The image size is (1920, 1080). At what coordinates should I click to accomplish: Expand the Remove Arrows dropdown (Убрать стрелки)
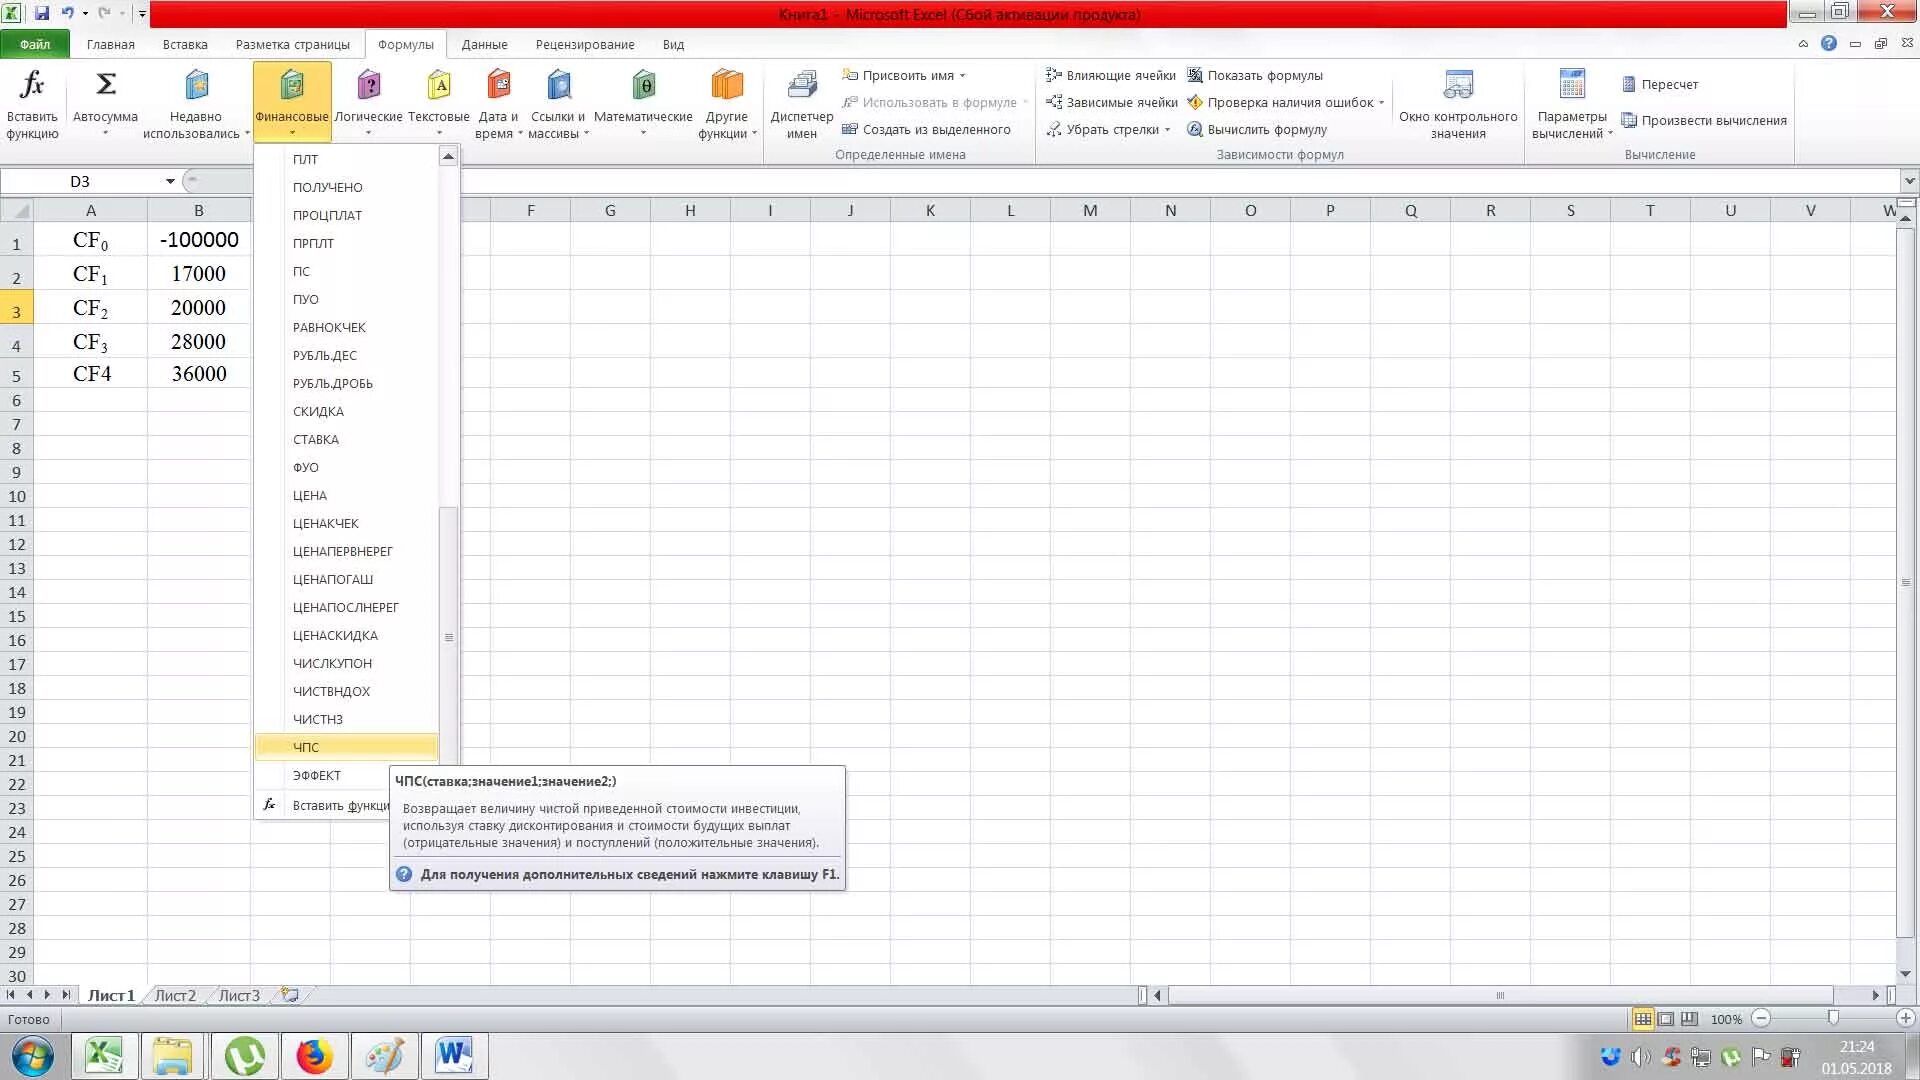pos(1167,130)
